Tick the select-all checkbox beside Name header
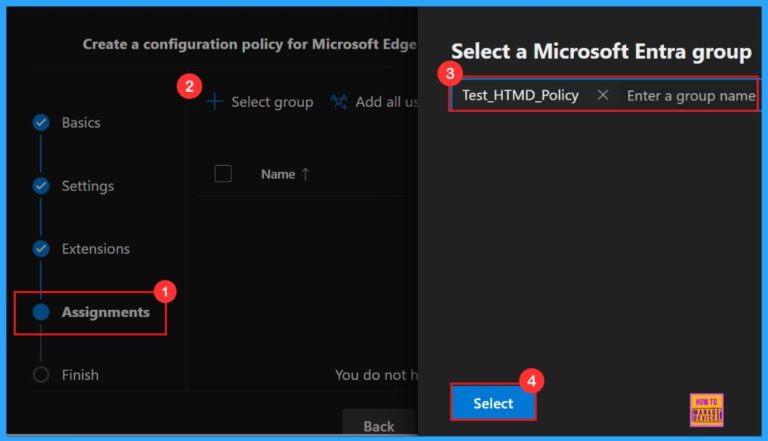Image resolution: width=768 pixels, height=441 pixels. tap(223, 173)
